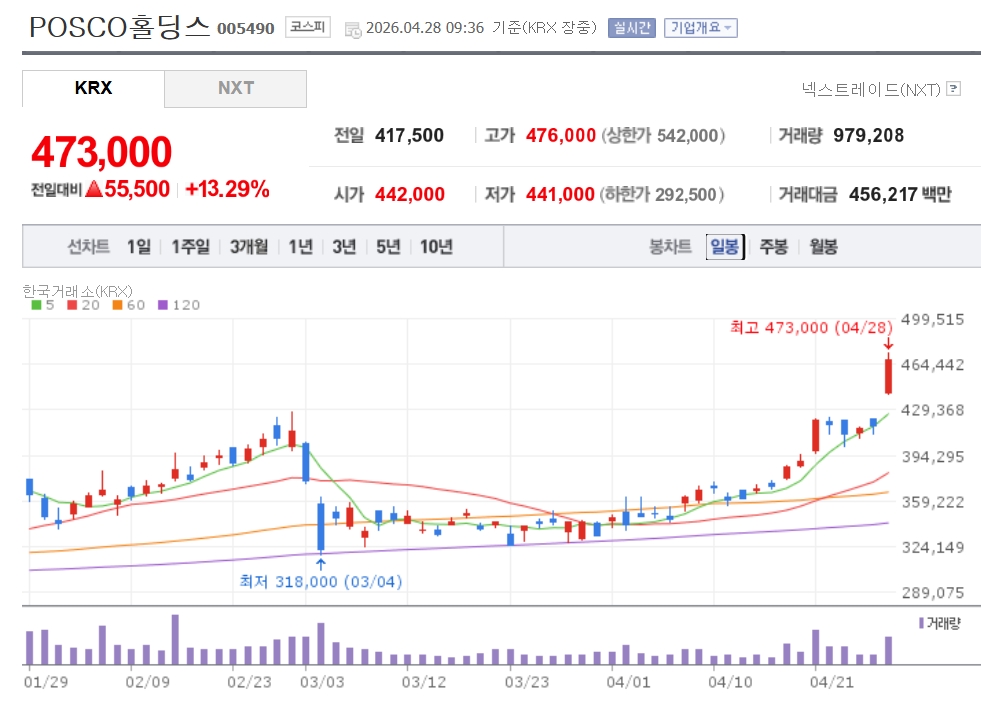Select the 1주일 line chart period
981x712 pixels.
191,247
